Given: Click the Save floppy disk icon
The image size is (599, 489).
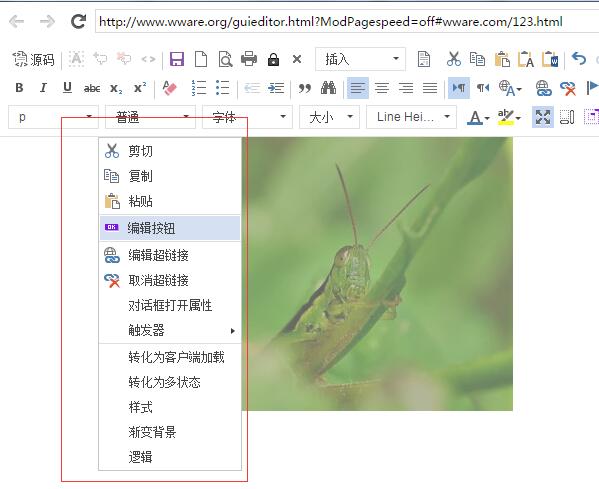Looking at the screenshot, I should pos(176,59).
